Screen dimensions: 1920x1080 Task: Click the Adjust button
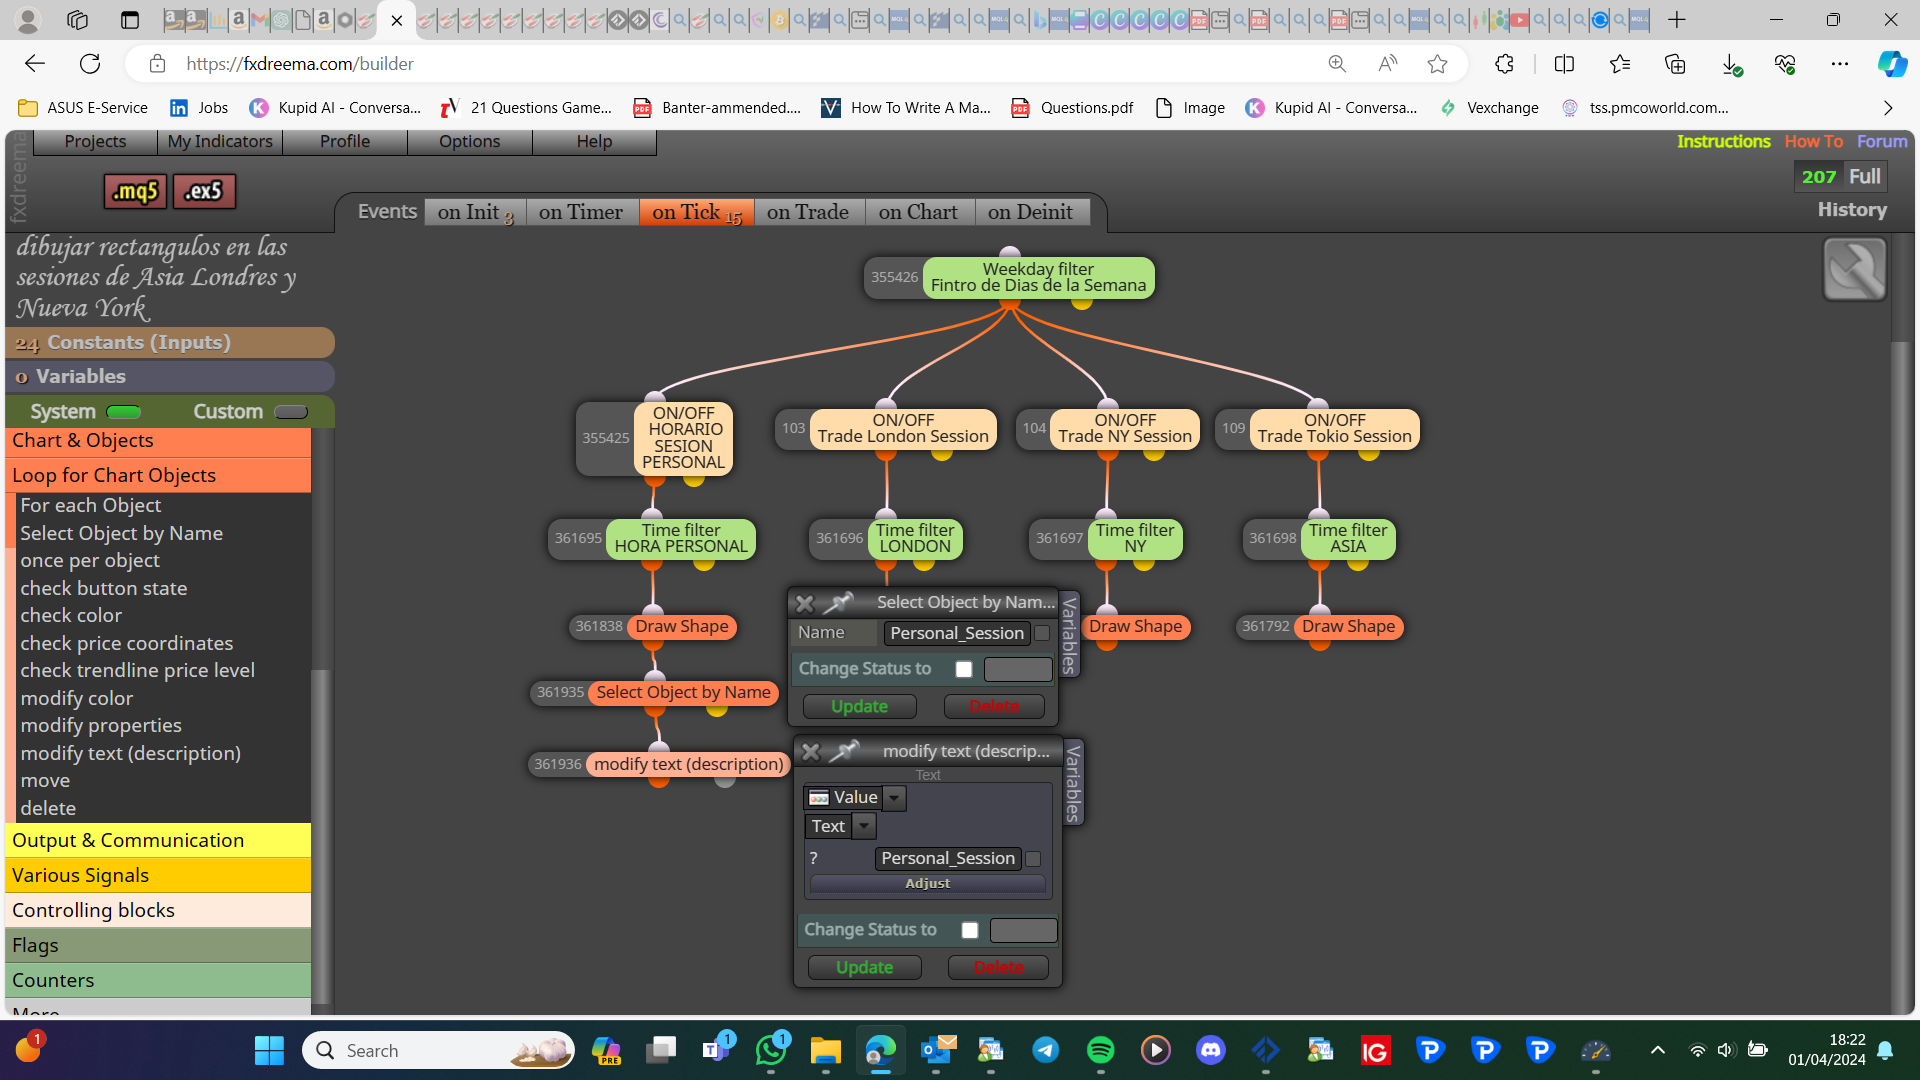pos(928,884)
